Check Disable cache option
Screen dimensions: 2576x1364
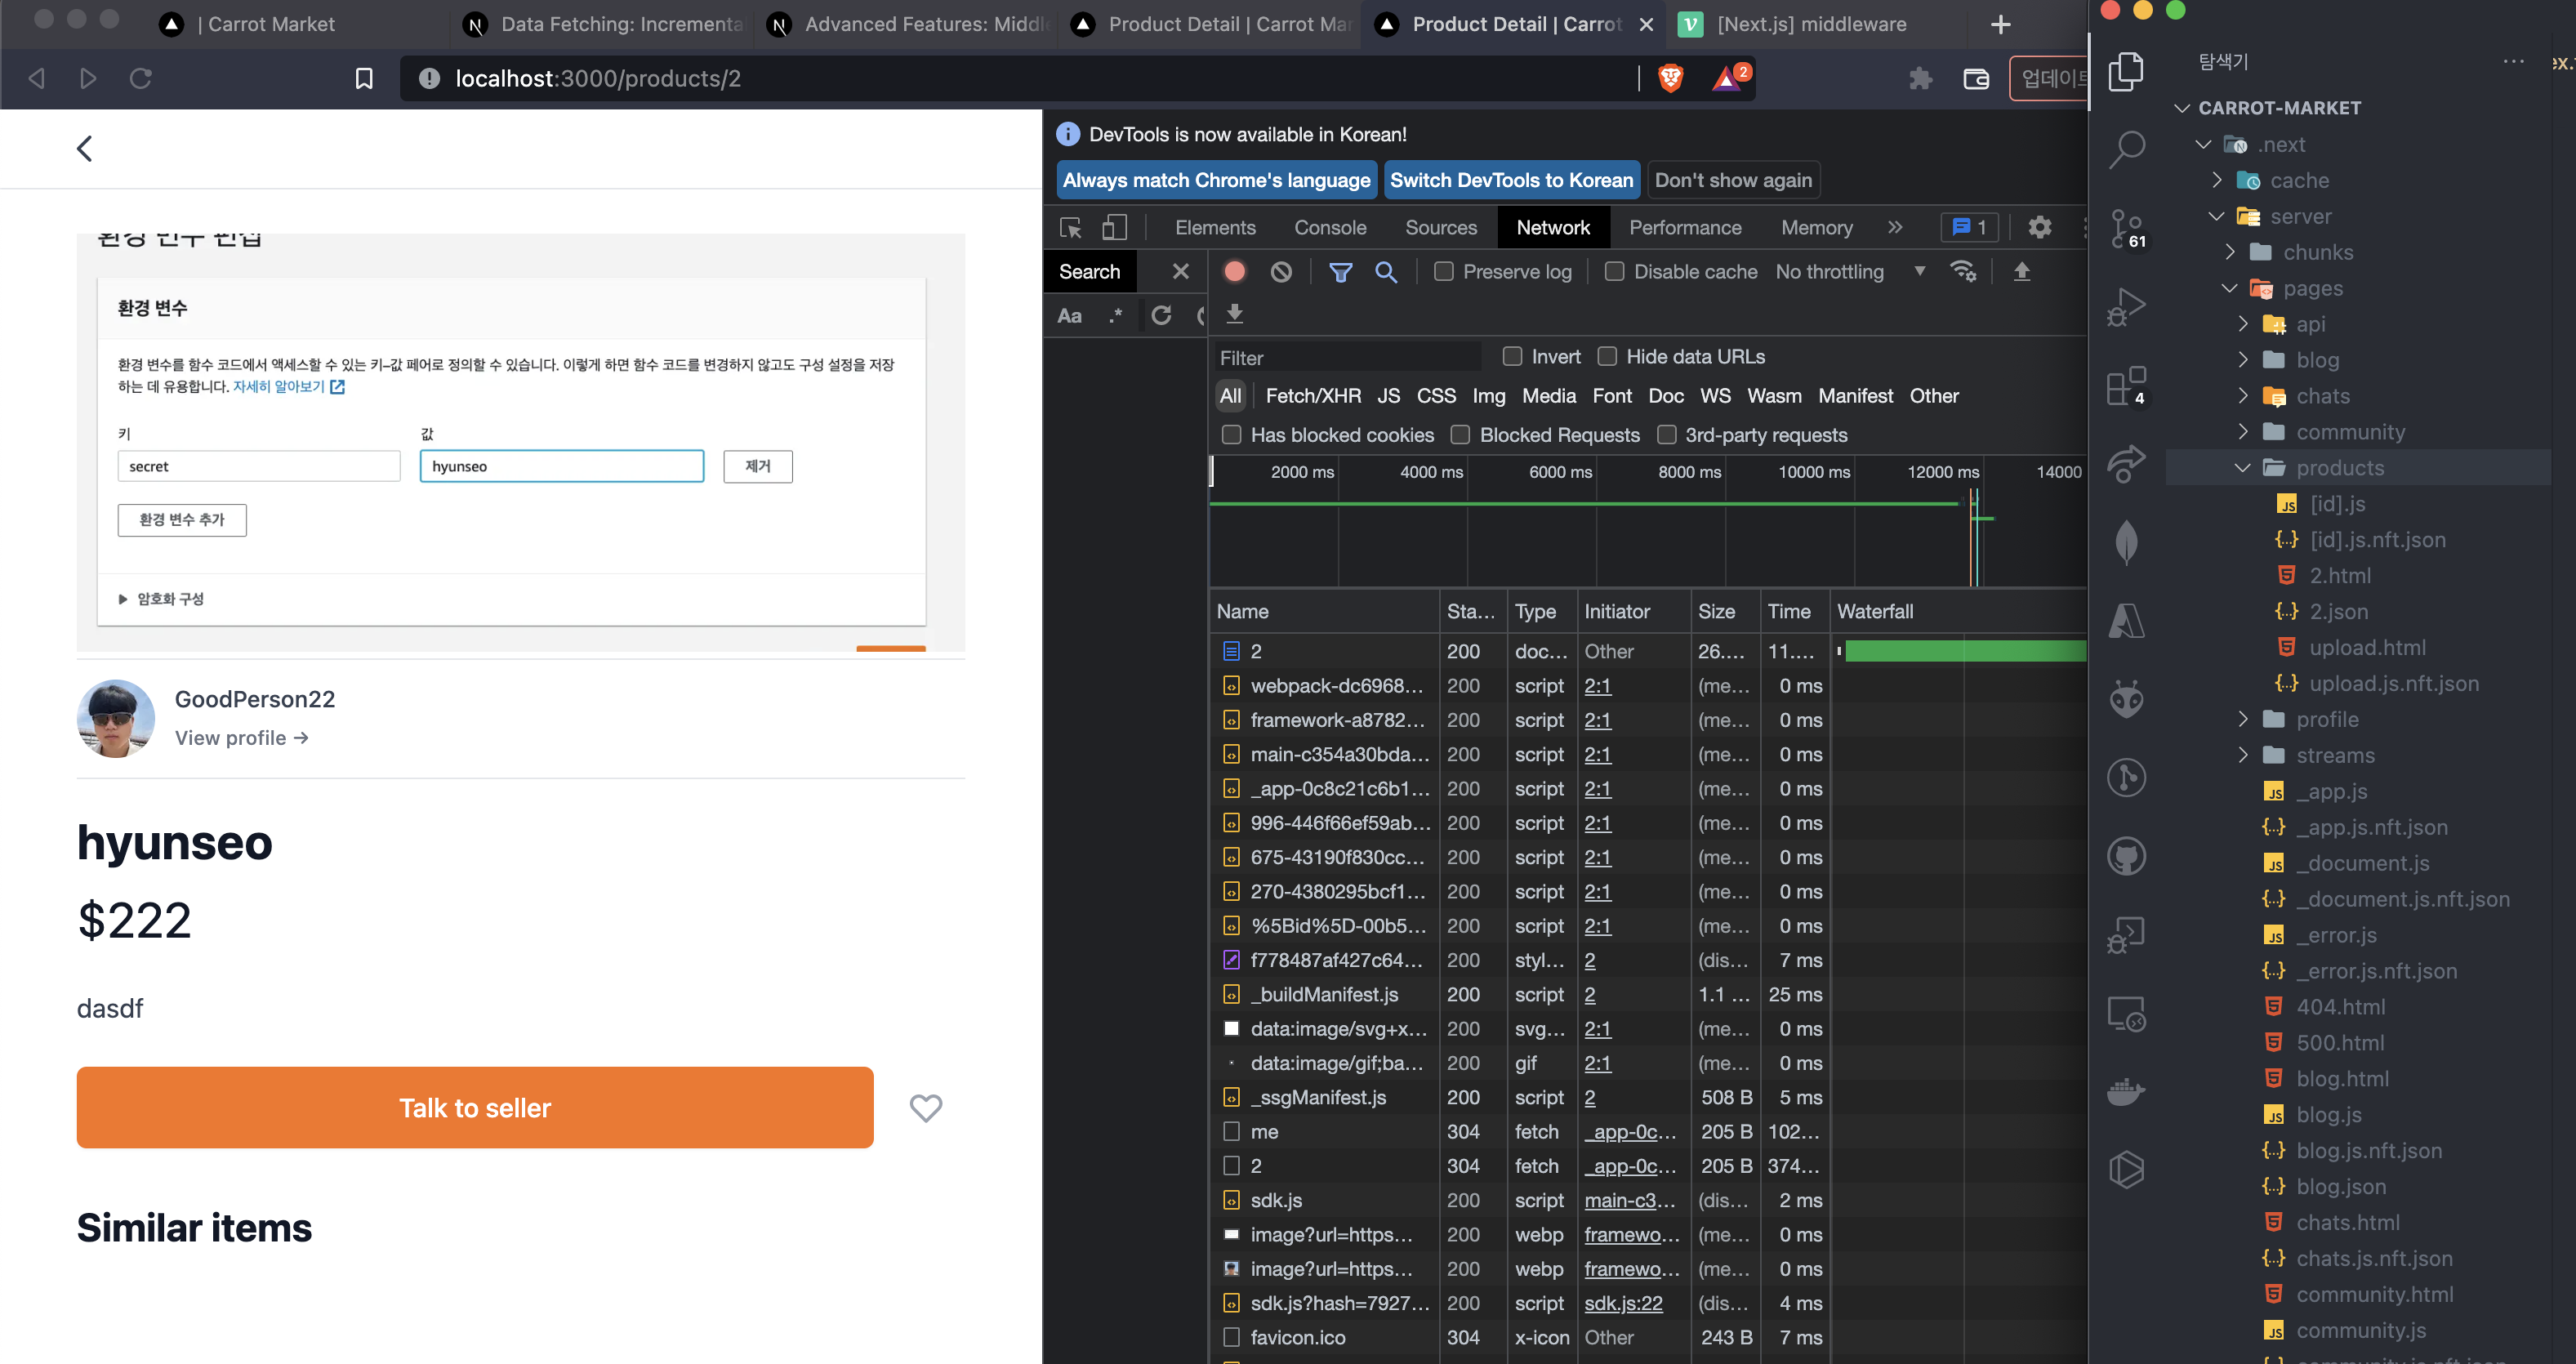click(1614, 272)
